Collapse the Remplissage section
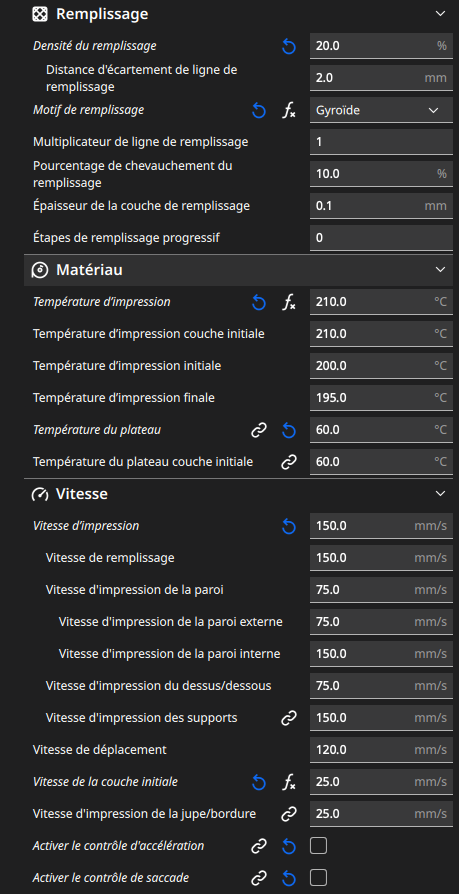 440,14
